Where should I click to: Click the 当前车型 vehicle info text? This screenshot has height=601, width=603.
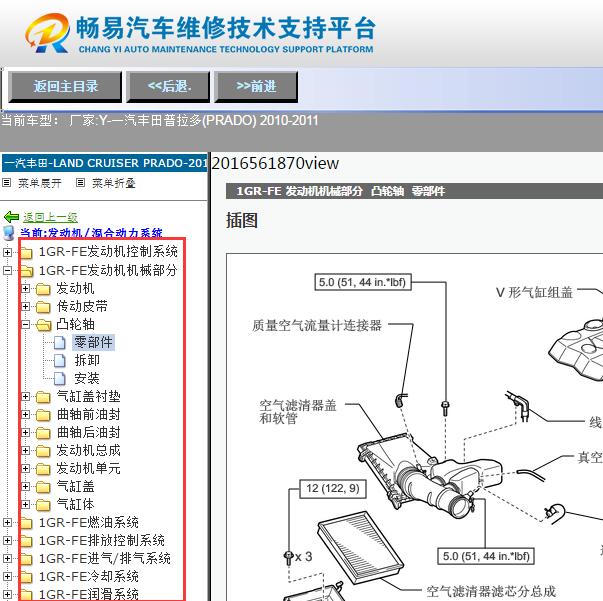(x=160, y=121)
